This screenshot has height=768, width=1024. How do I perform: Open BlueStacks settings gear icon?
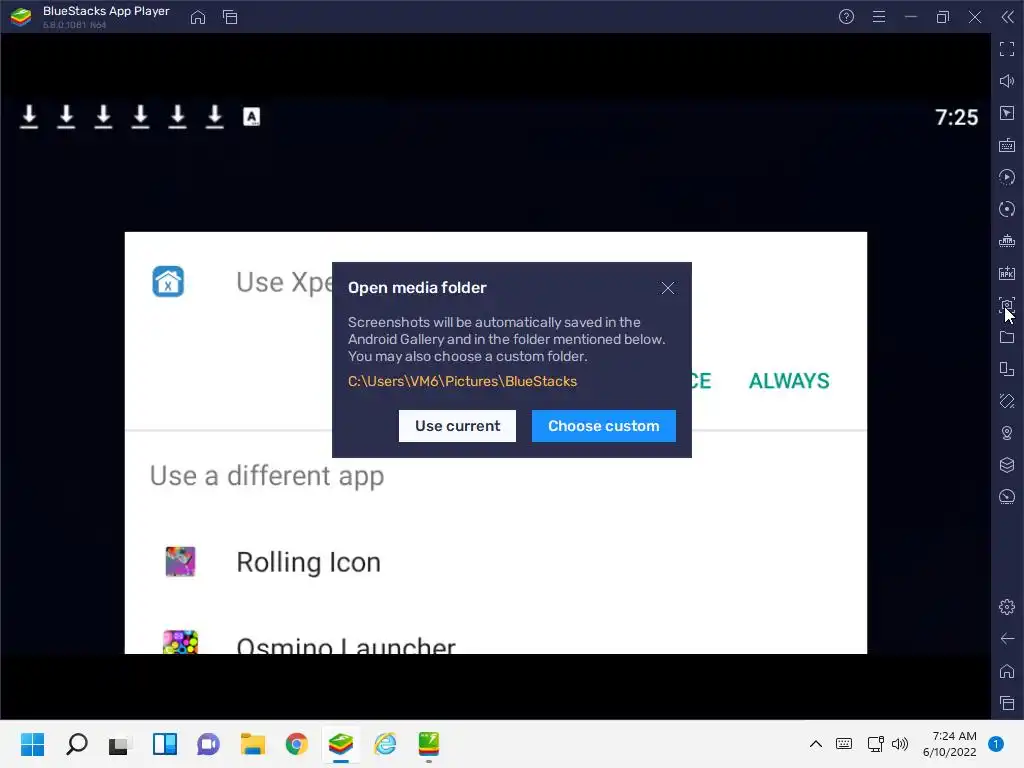click(x=1007, y=607)
